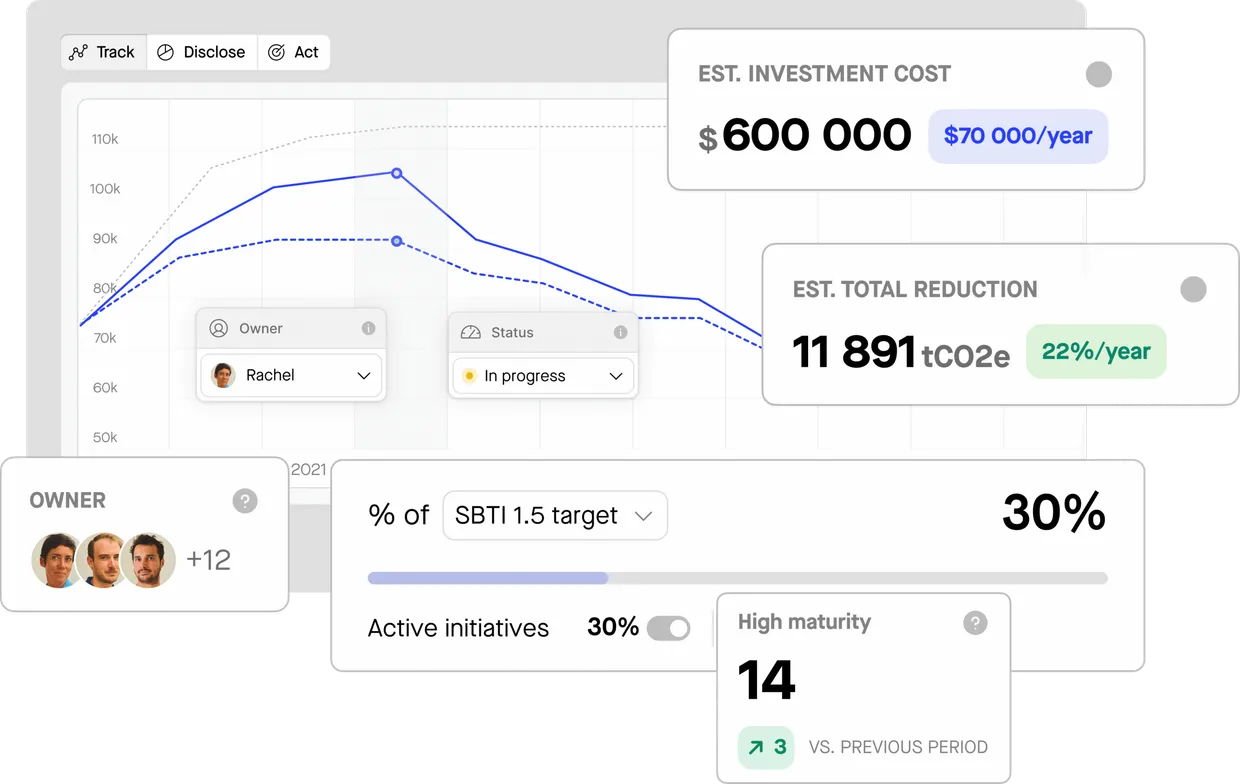Click the target icon beside Act
The image size is (1240, 784).
tap(277, 51)
